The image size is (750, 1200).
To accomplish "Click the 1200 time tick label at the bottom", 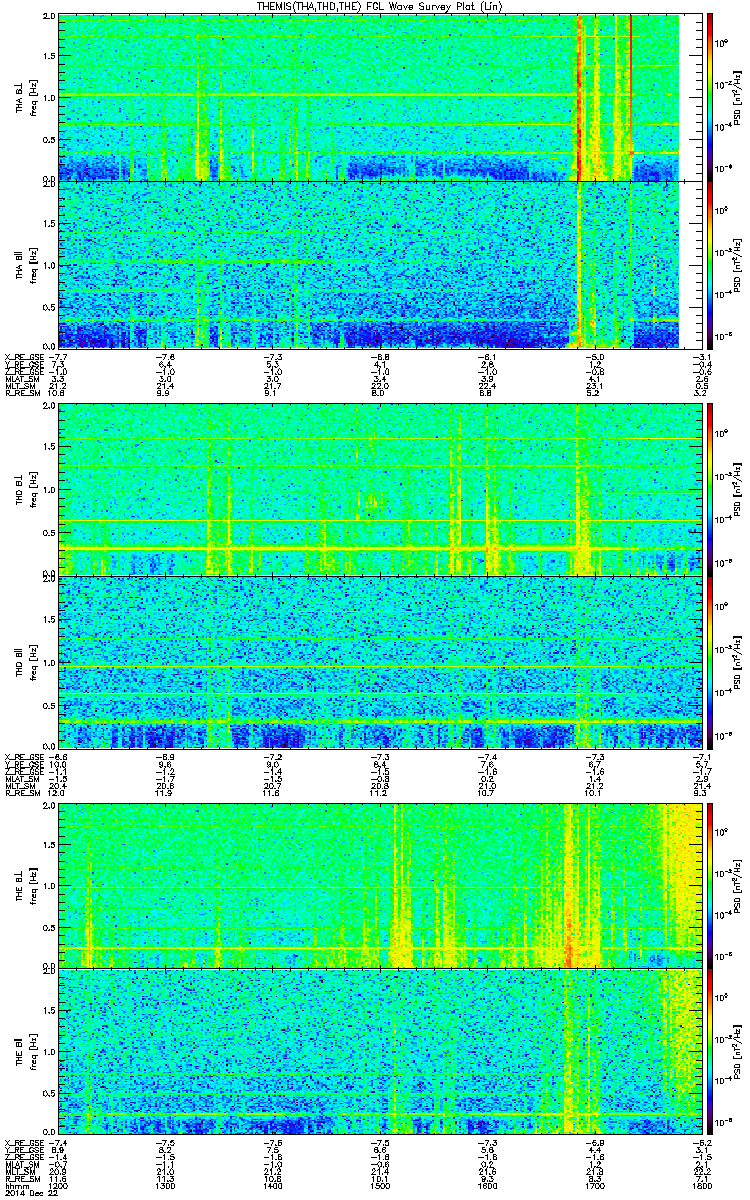I will 59,1187.
